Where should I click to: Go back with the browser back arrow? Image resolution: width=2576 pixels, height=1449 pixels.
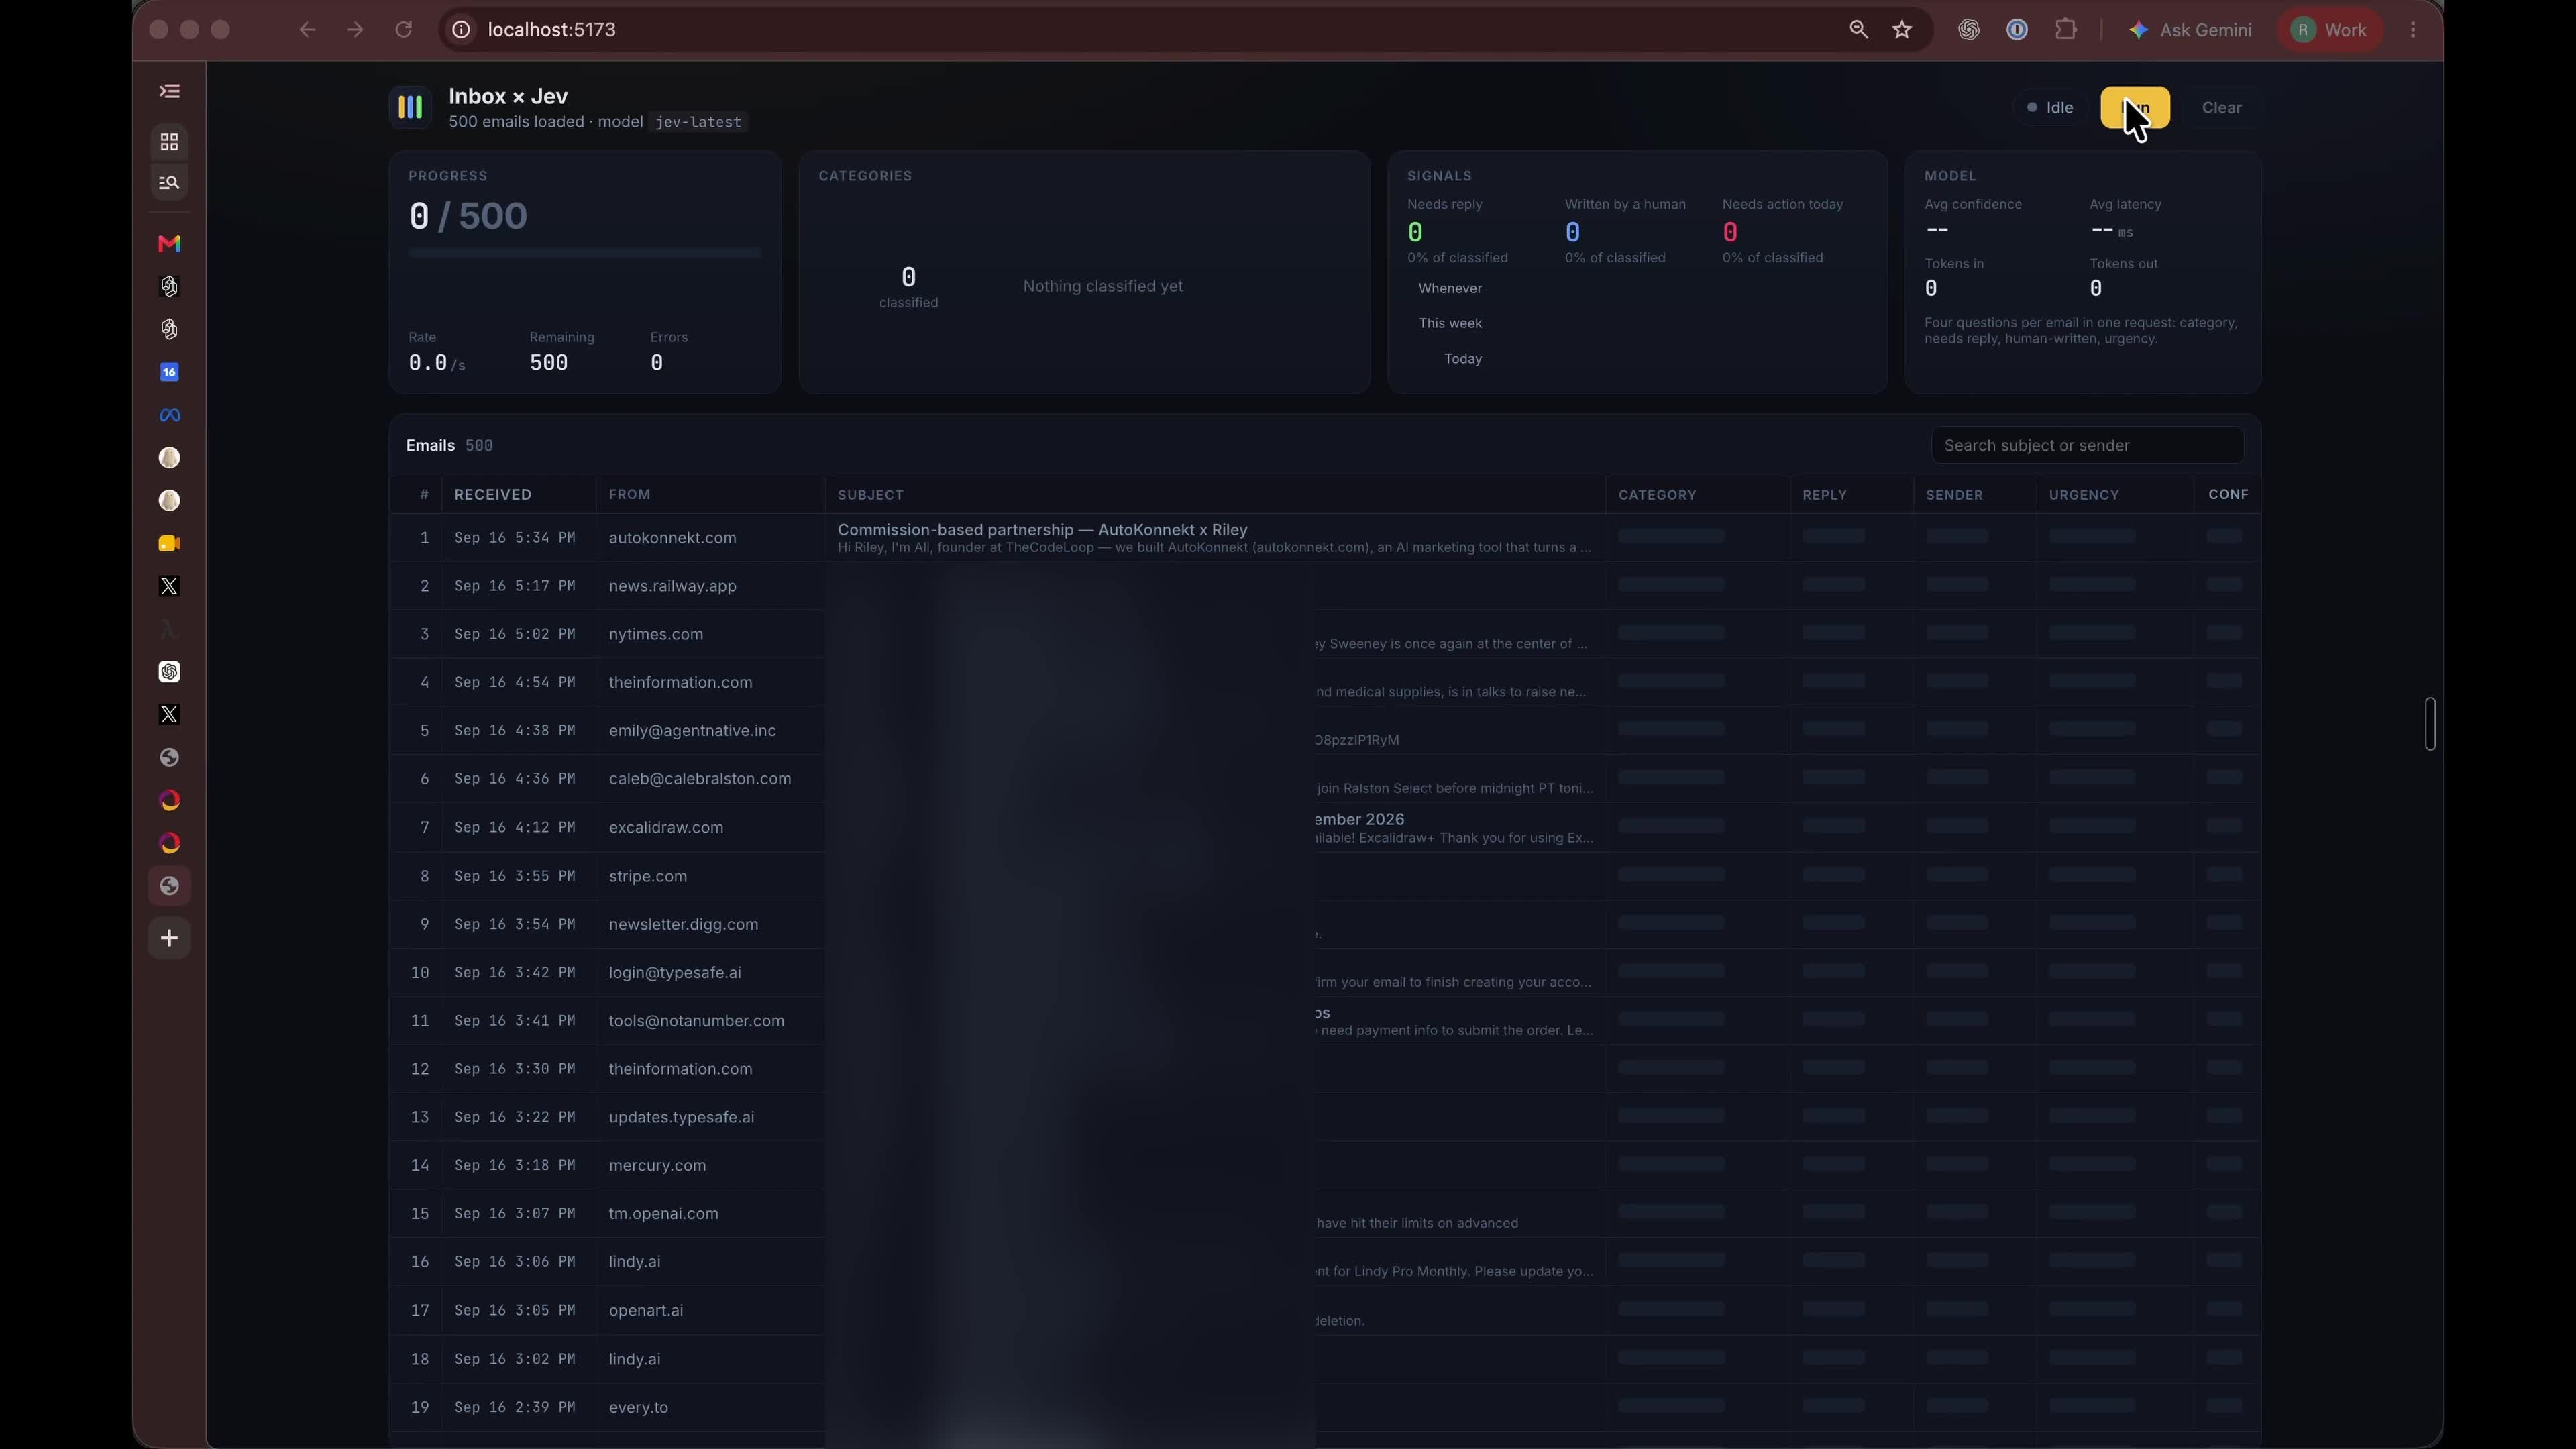(307, 29)
